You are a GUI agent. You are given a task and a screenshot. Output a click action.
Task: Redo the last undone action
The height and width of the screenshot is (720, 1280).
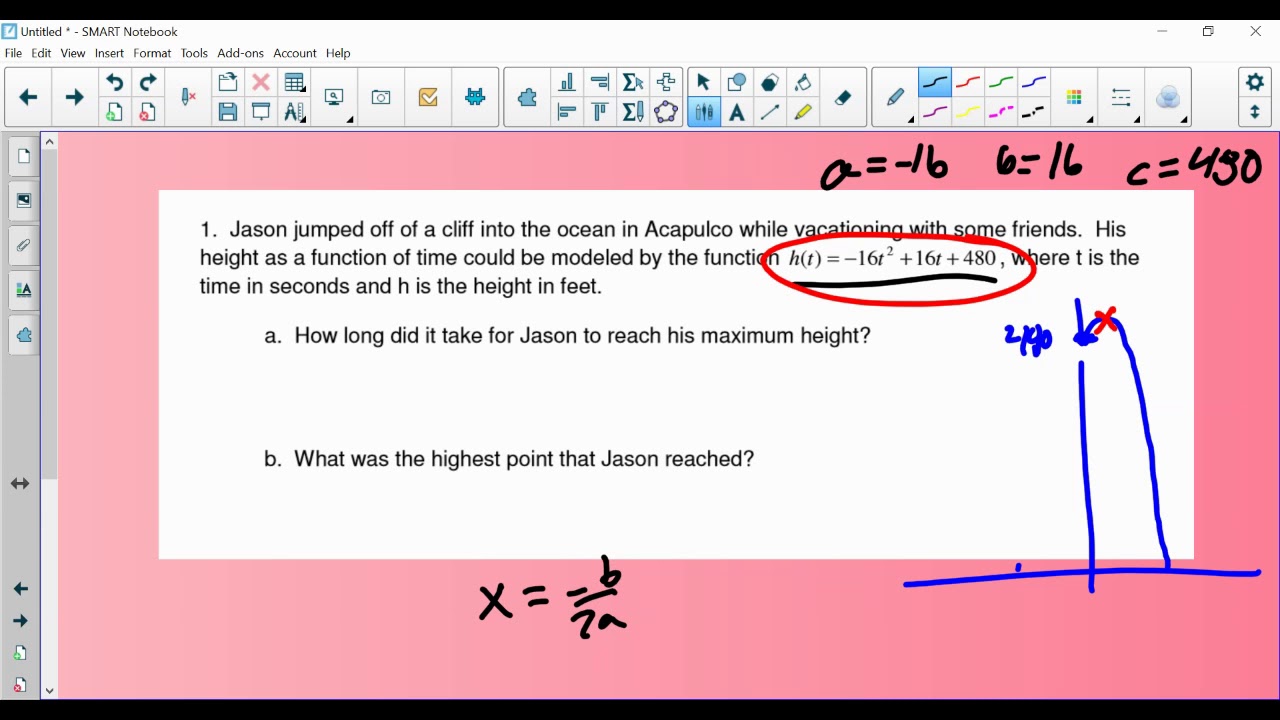(x=148, y=82)
